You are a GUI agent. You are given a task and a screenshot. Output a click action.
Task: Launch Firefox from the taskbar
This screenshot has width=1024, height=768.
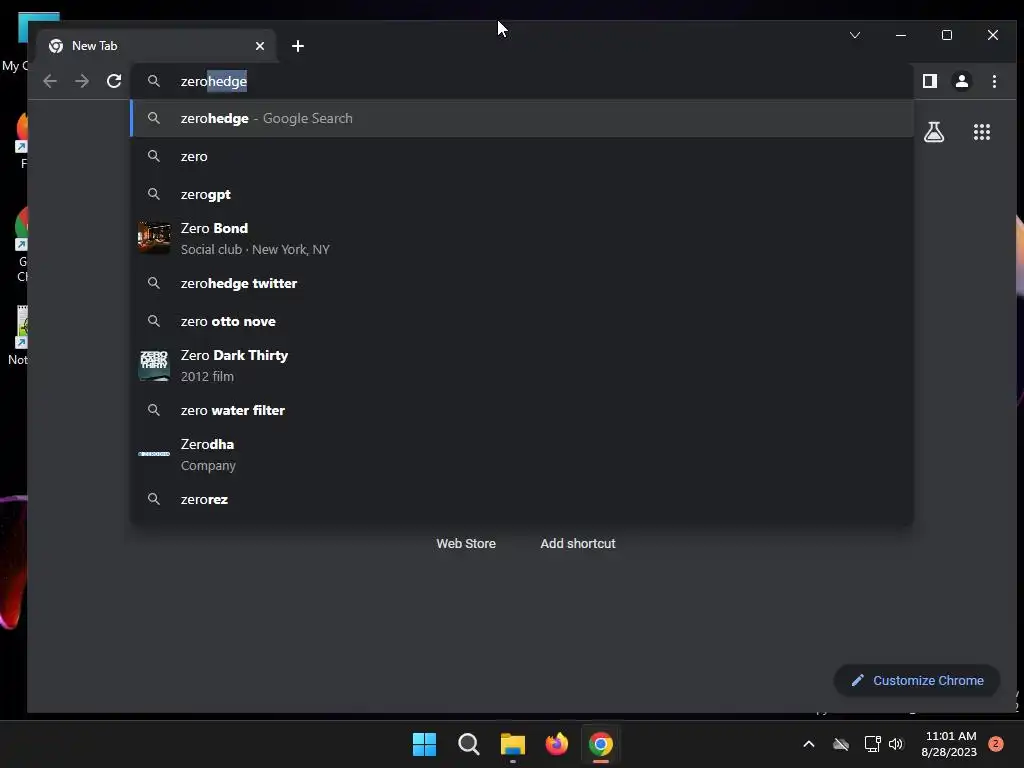tap(556, 744)
